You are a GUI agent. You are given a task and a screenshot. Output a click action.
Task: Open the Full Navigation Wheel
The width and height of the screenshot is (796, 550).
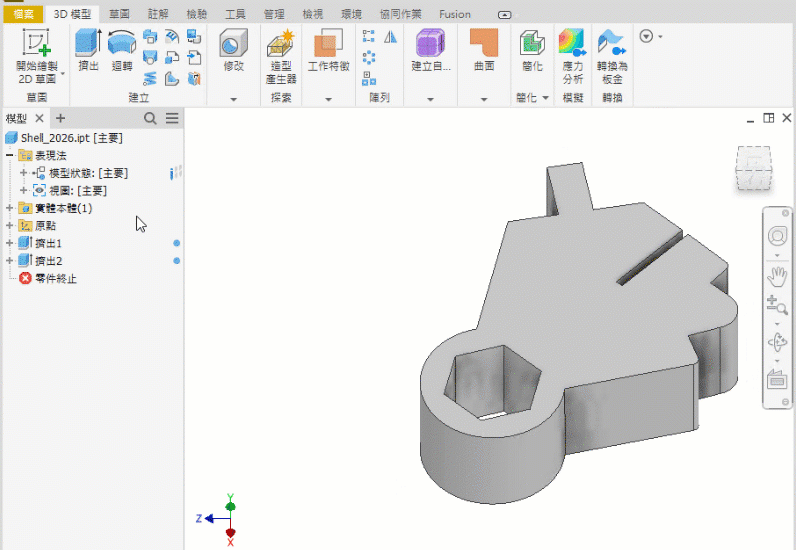point(777,236)
